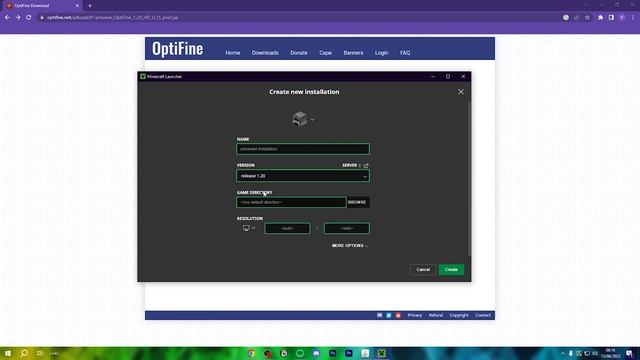This screenshot has width=640, height=360.
Task: Click the round icon left of share
Action: point(566,18)
